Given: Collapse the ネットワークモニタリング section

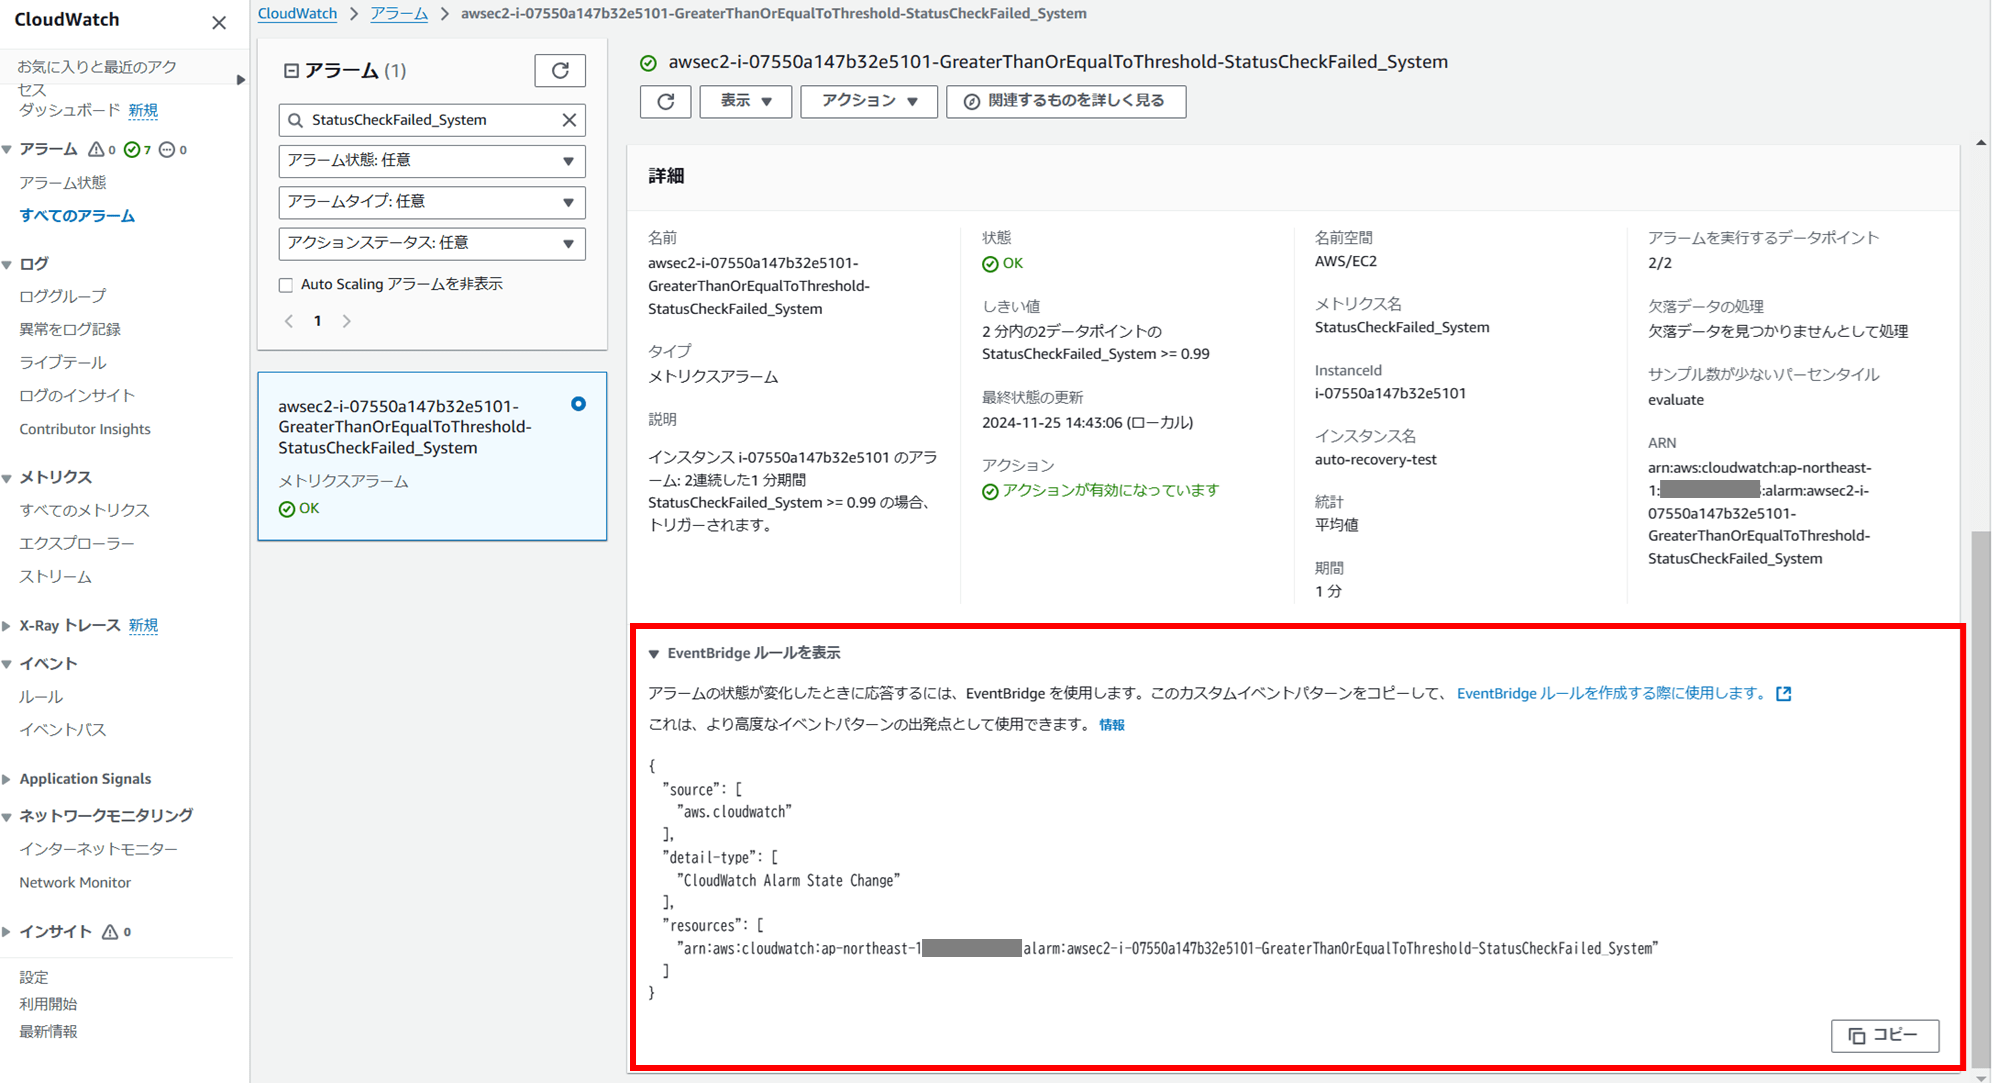Looking at the screenshot, I should [x=7, y=816].
